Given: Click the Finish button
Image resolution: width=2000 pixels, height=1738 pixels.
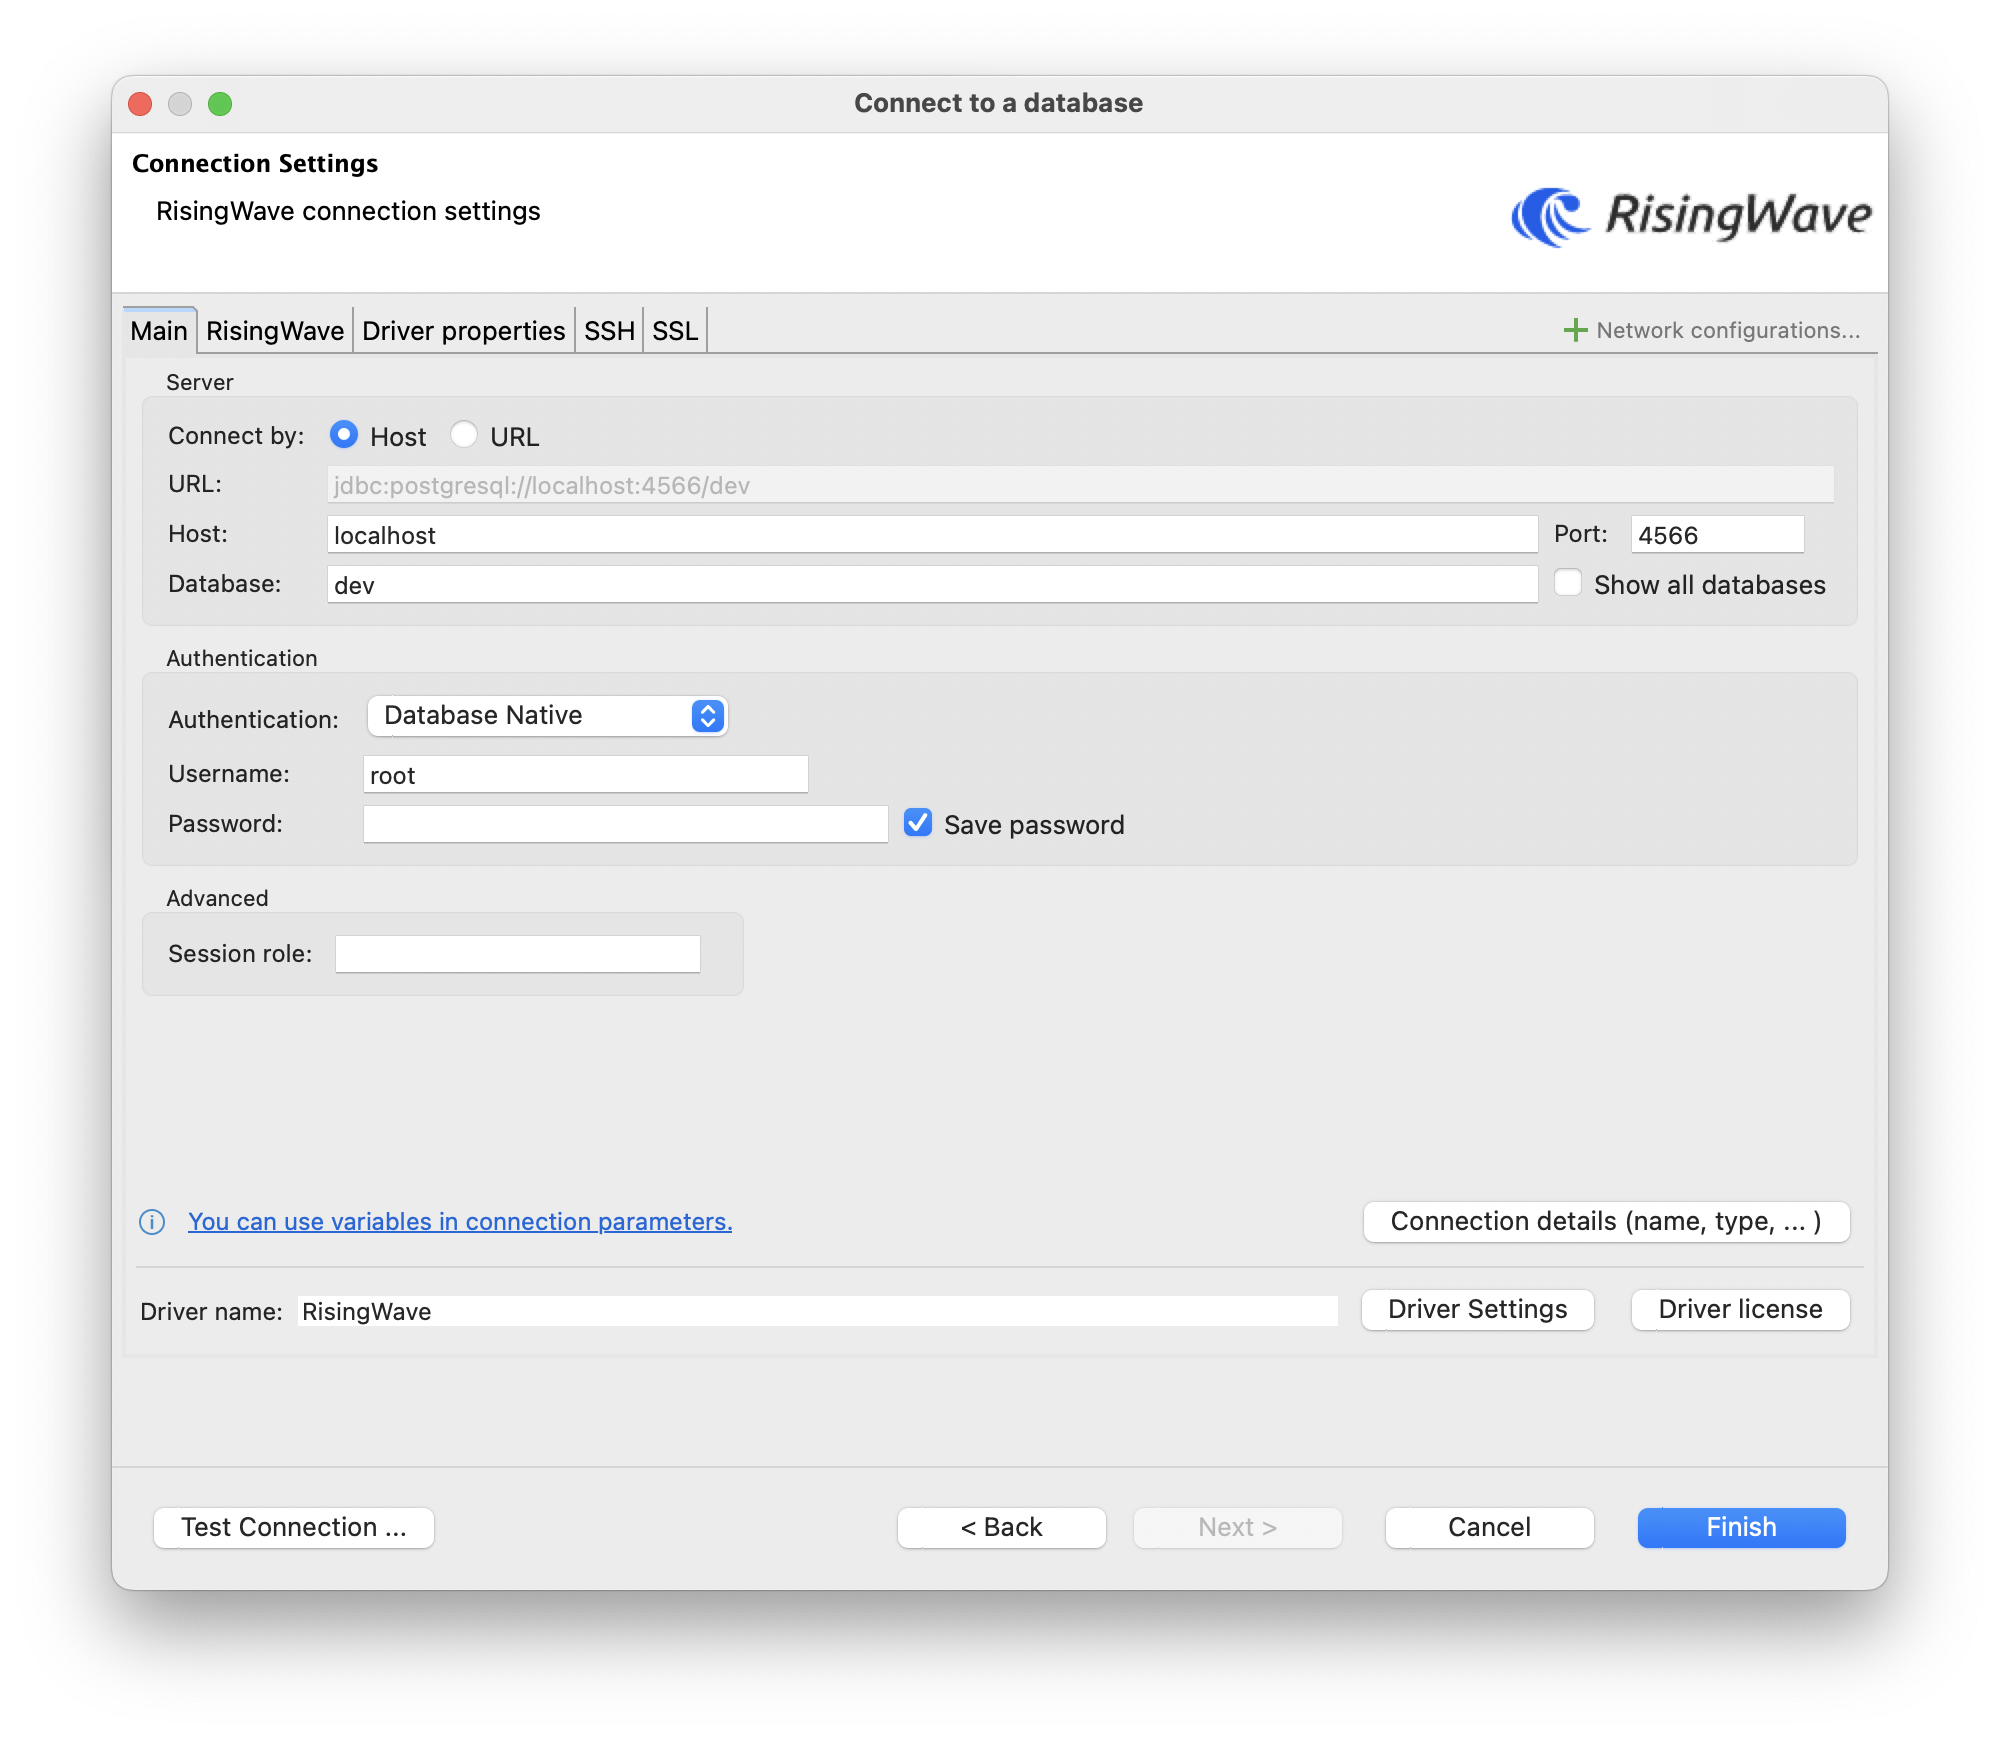Looking at the screenshot, I should pos(1740,1527).
